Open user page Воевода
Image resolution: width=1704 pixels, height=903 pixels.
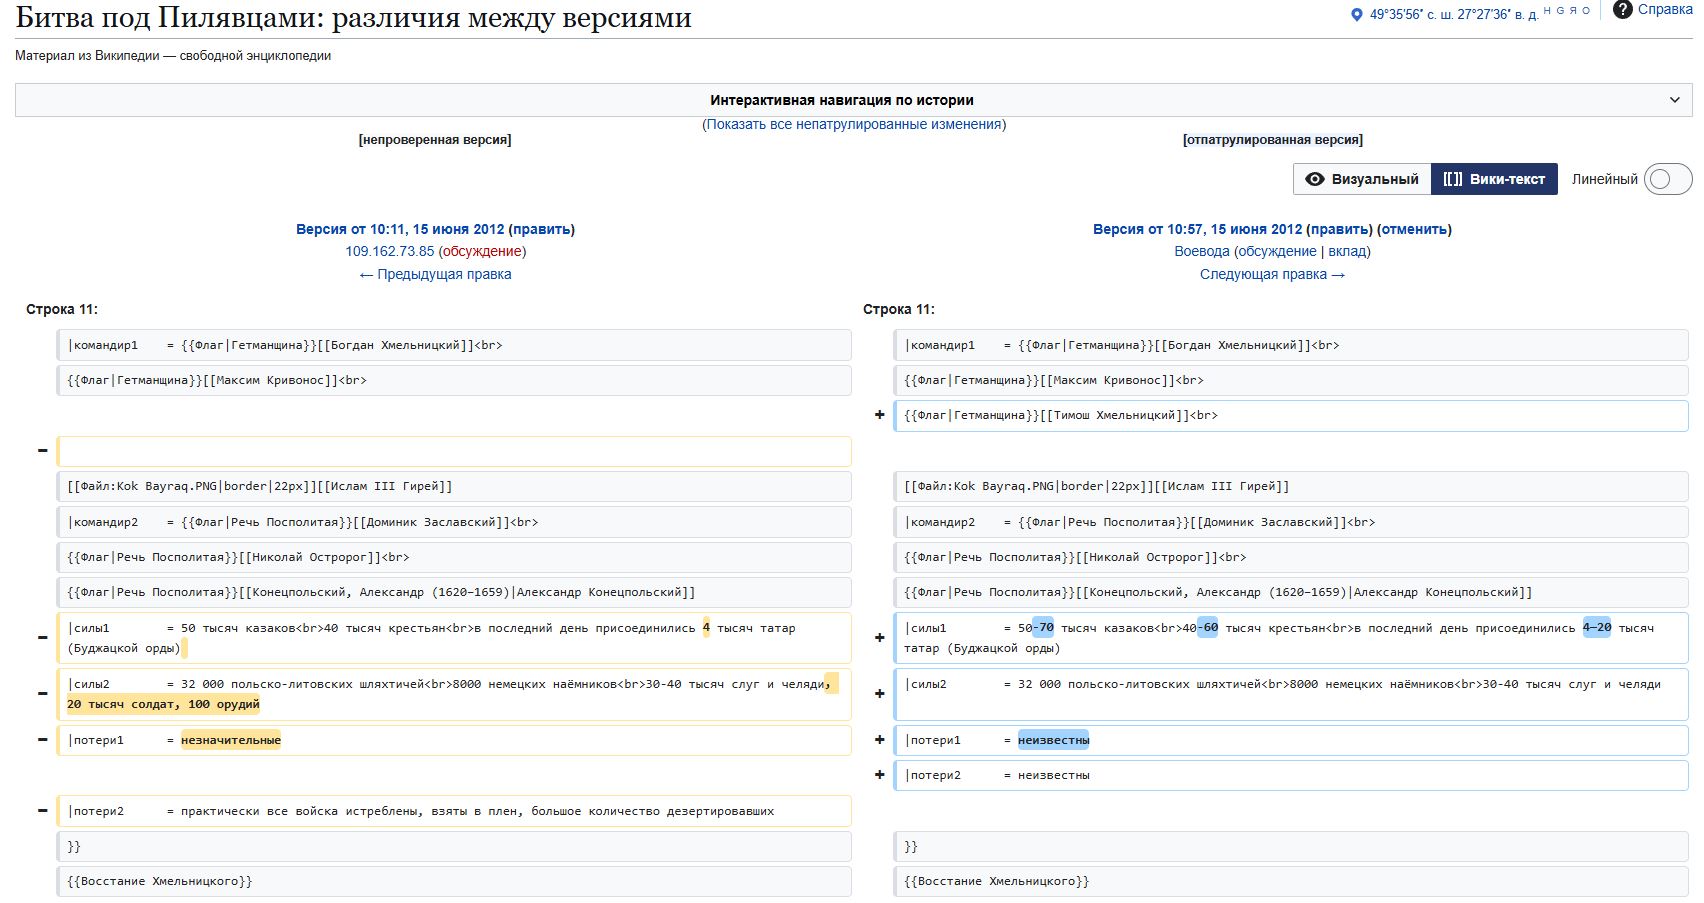[1202, 251]
